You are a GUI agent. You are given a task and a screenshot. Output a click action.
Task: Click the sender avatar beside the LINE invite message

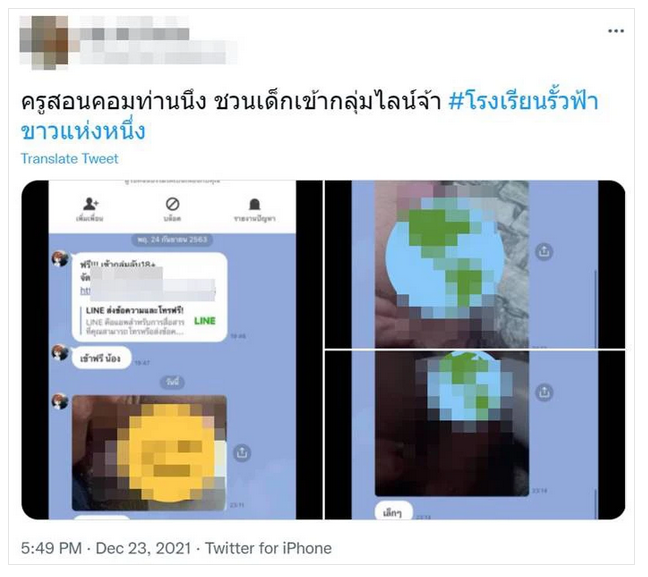(60, 259)
